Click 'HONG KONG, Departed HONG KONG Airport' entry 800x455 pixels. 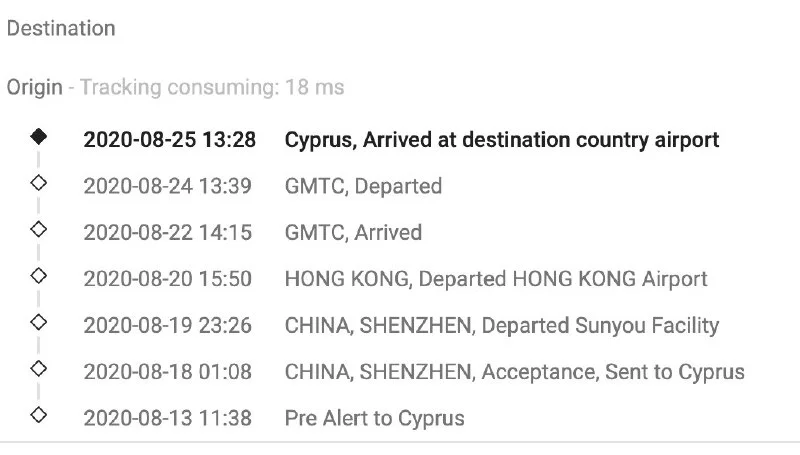496,279
